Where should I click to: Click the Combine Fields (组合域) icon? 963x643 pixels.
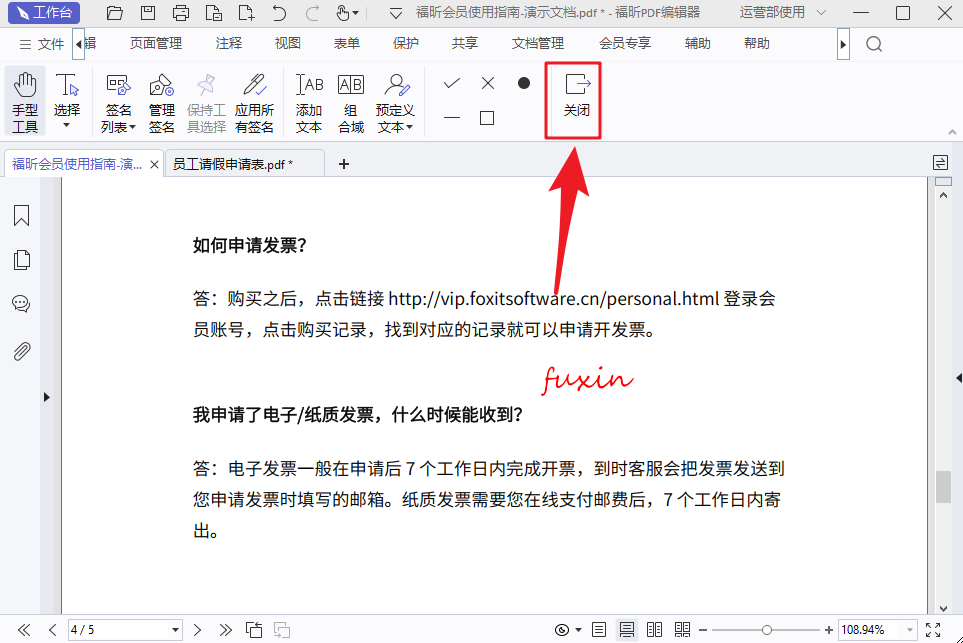click(351, 102)
